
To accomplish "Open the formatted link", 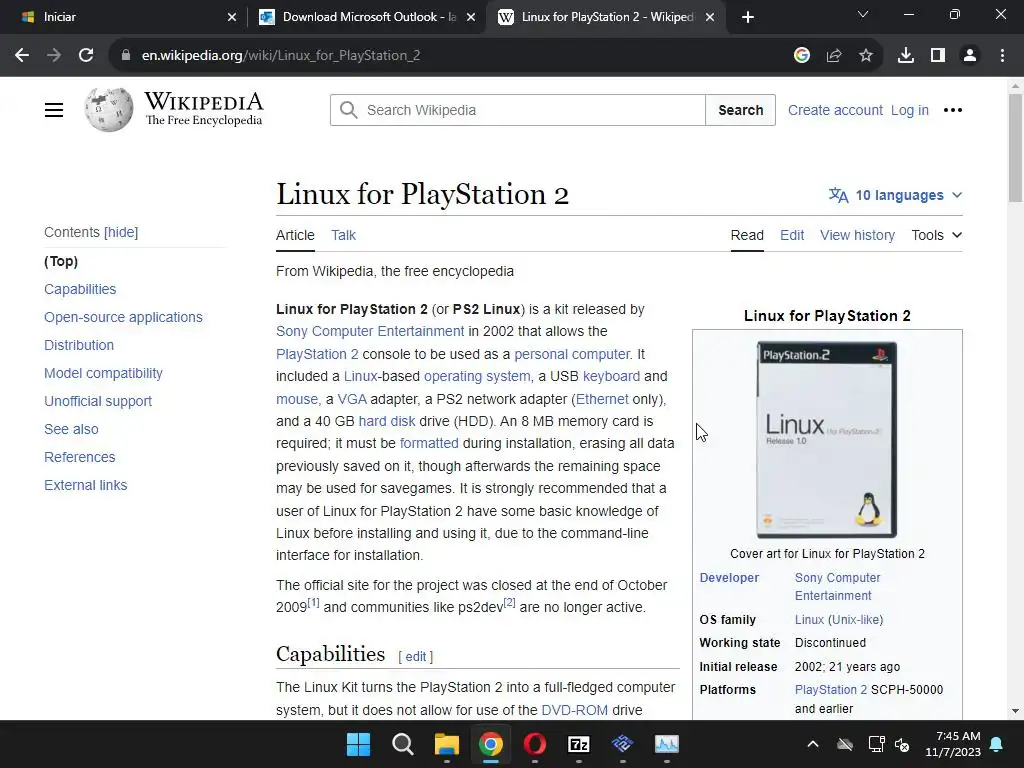I will pos(429,443).
